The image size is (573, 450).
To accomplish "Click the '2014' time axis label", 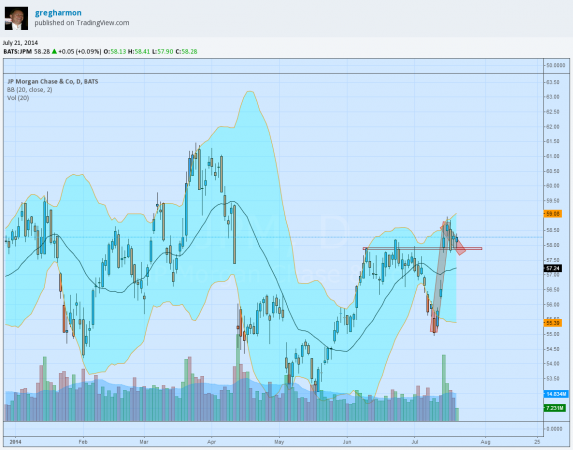I will pyautogui.click(x=15, y=442).
